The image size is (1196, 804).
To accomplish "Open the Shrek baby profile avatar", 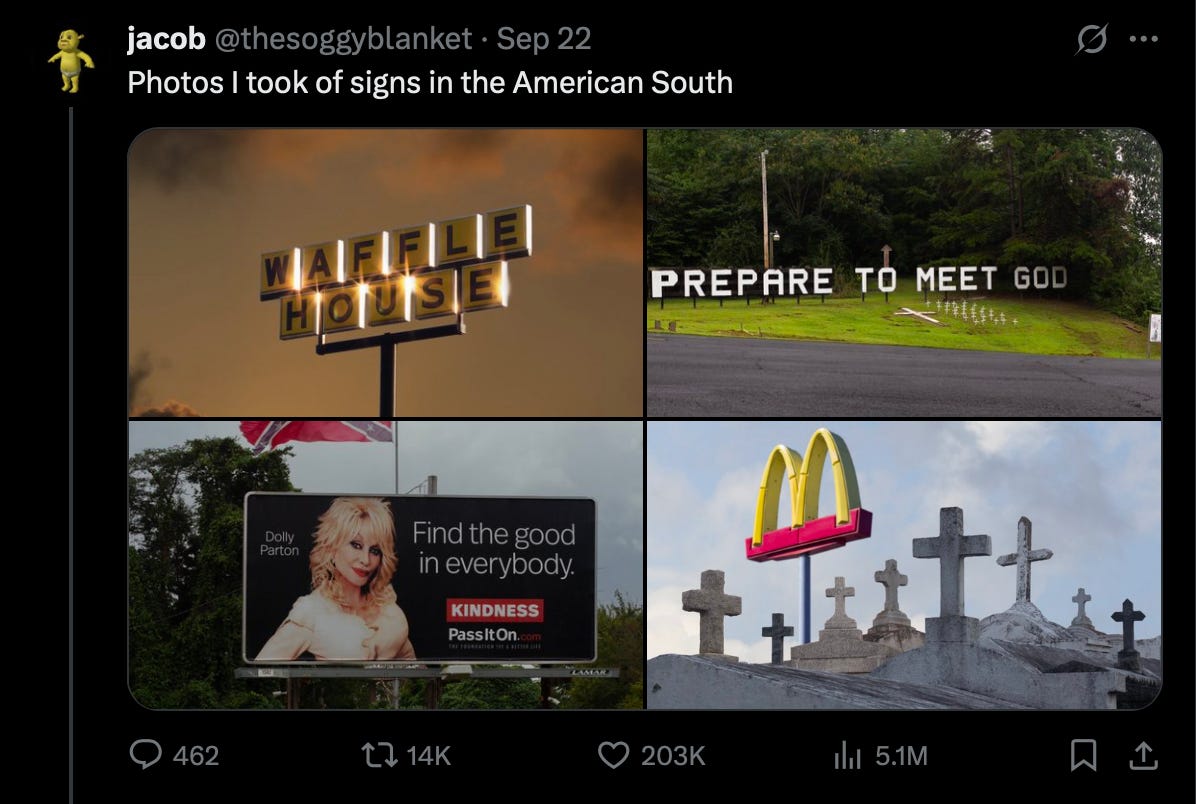I will [x=70, y=60].
